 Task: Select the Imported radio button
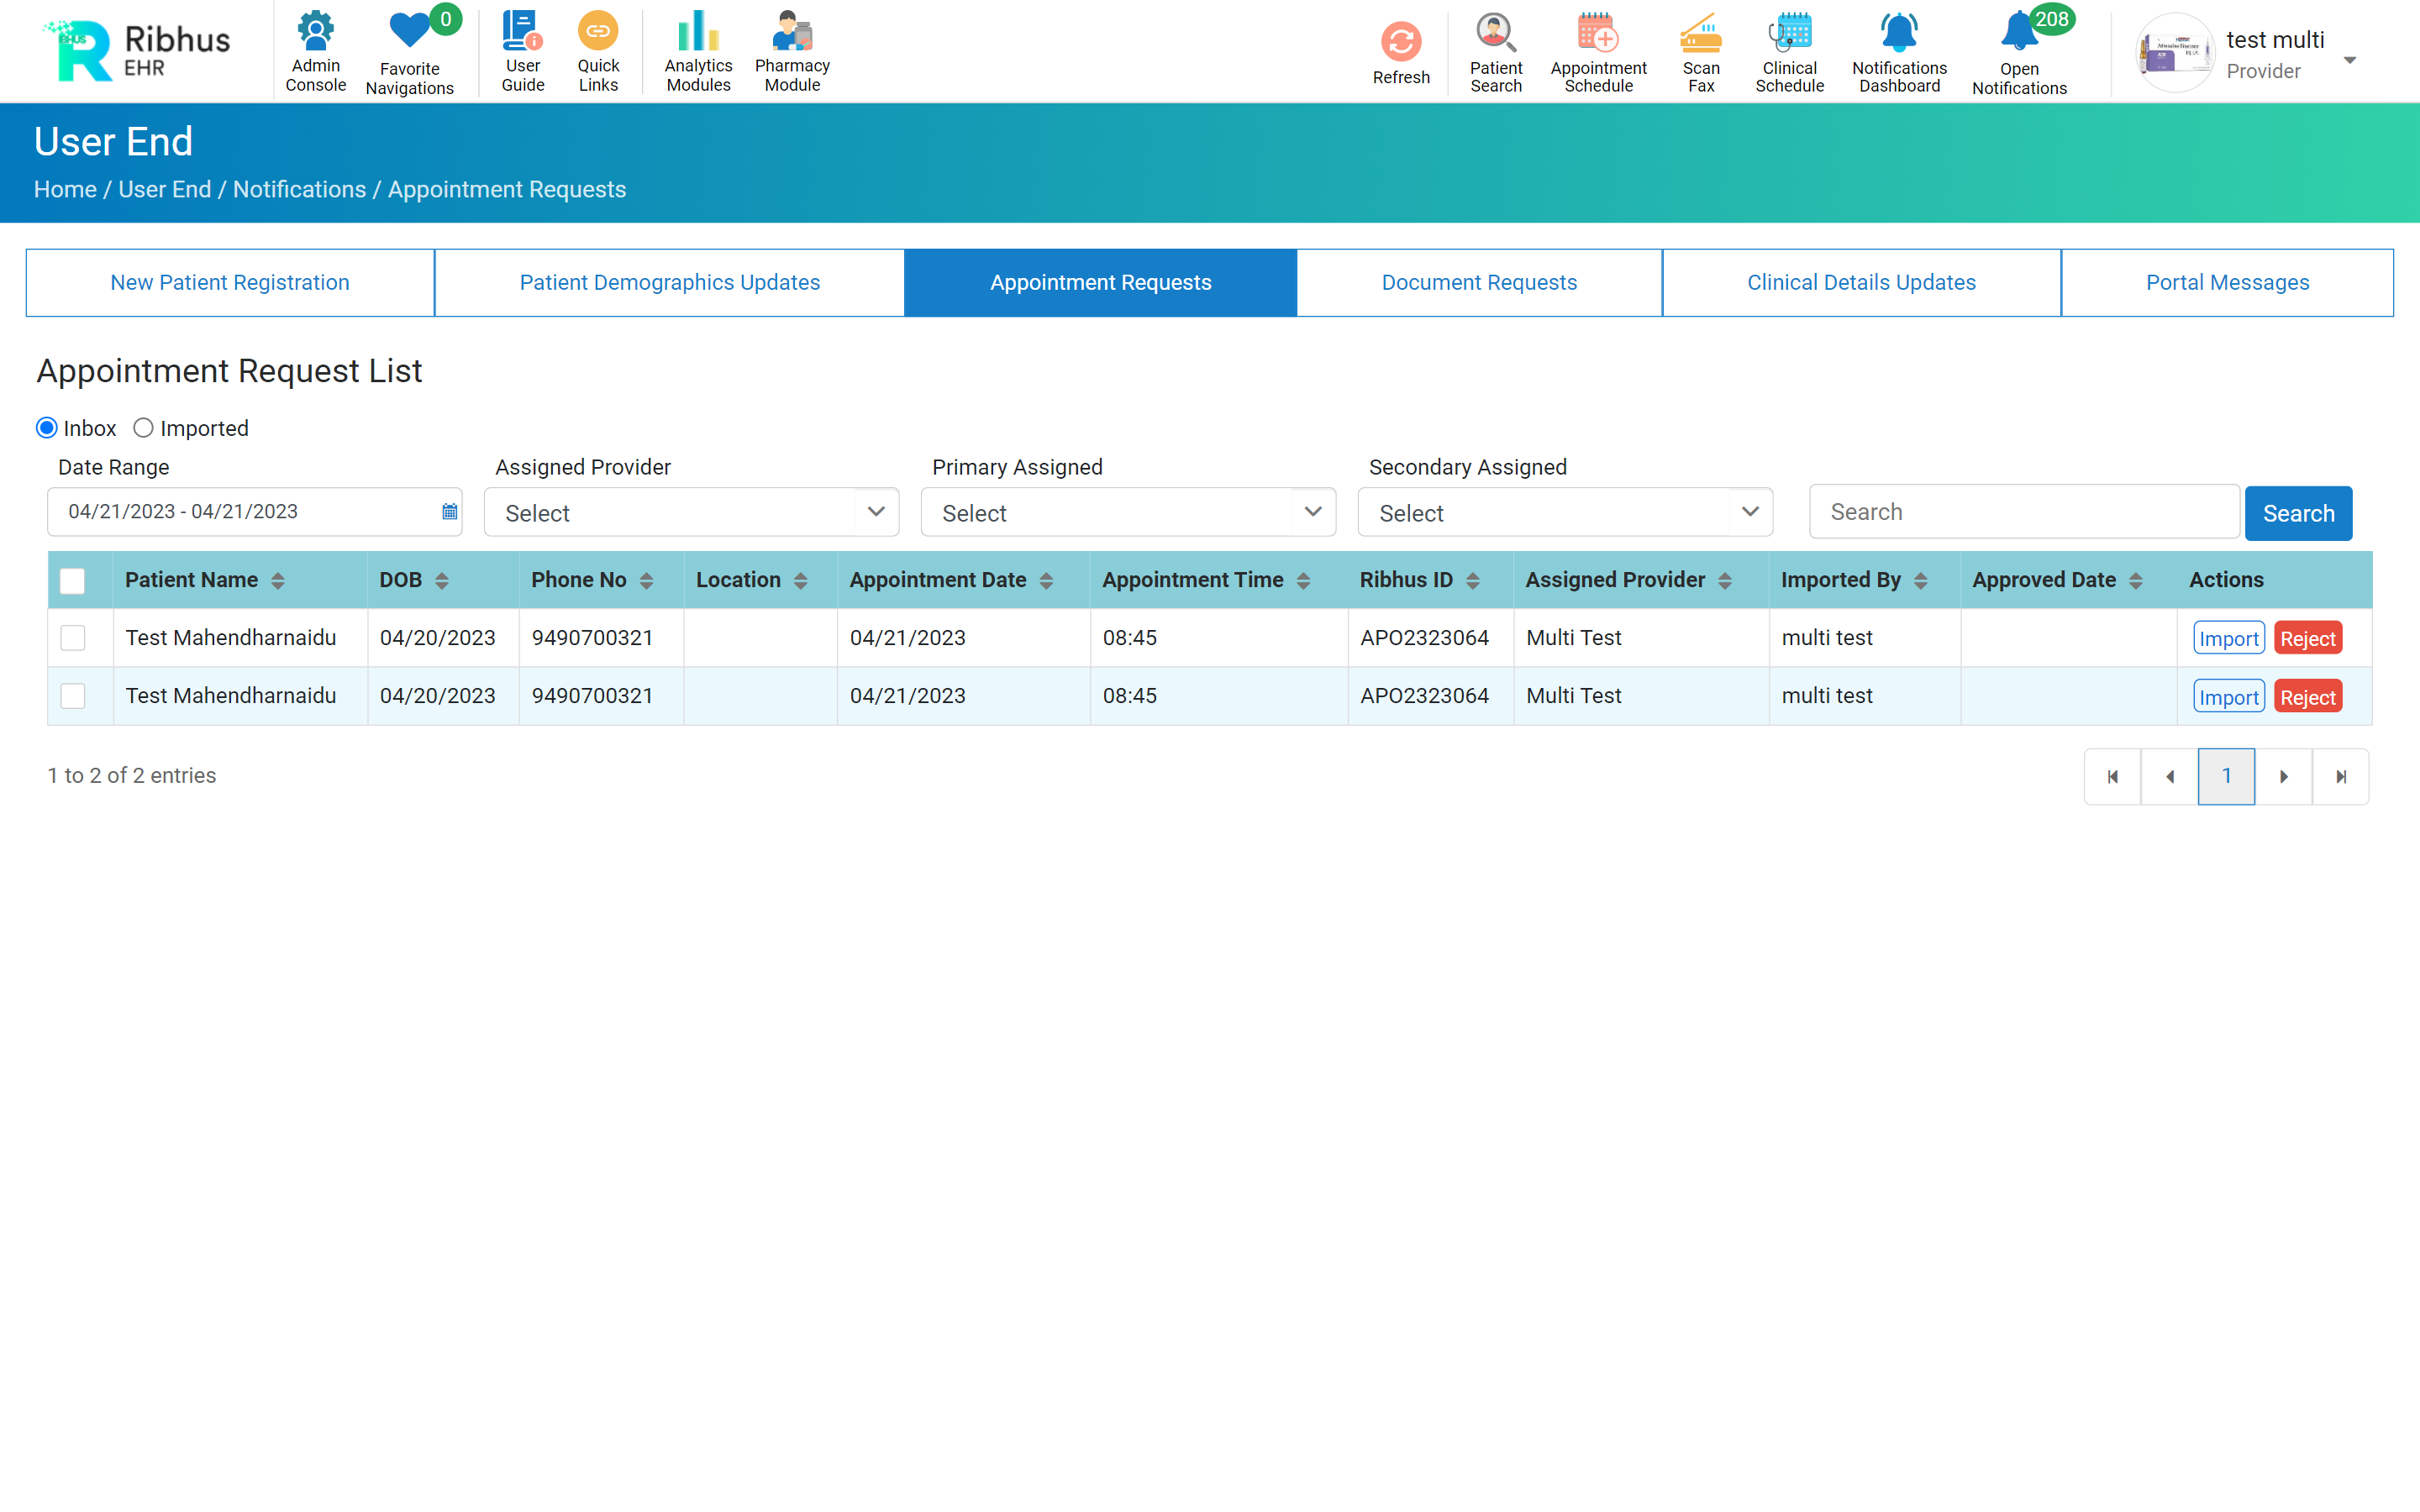point(143,428)
